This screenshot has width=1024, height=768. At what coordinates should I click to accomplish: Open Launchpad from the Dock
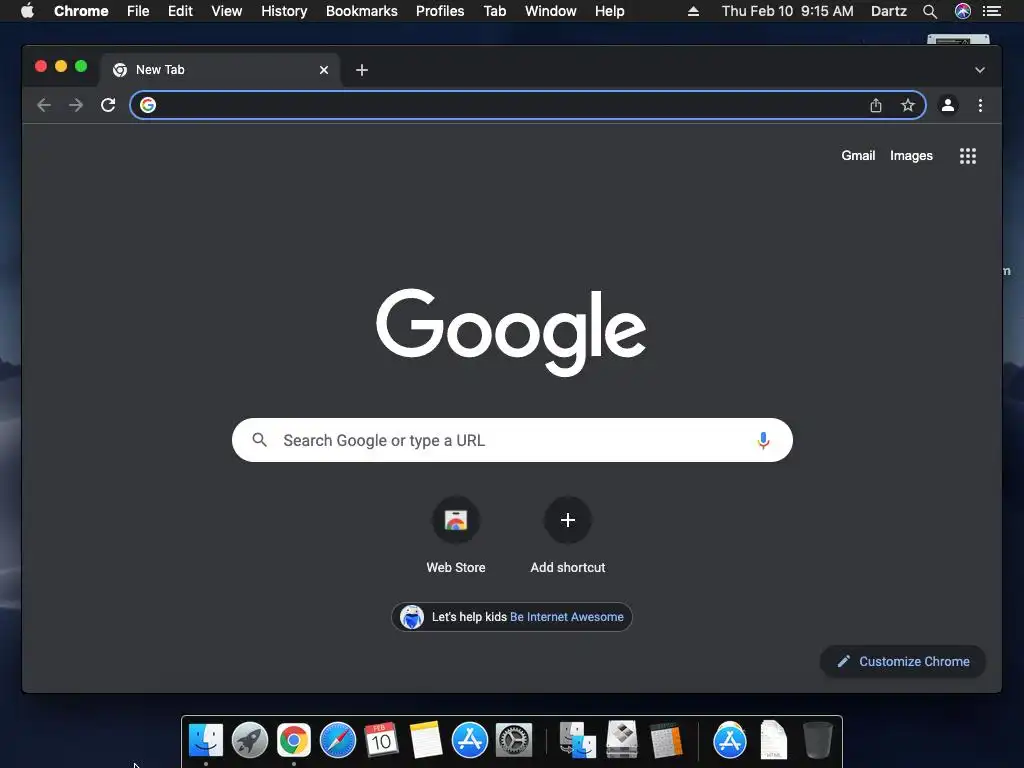(x=249, y=741)
